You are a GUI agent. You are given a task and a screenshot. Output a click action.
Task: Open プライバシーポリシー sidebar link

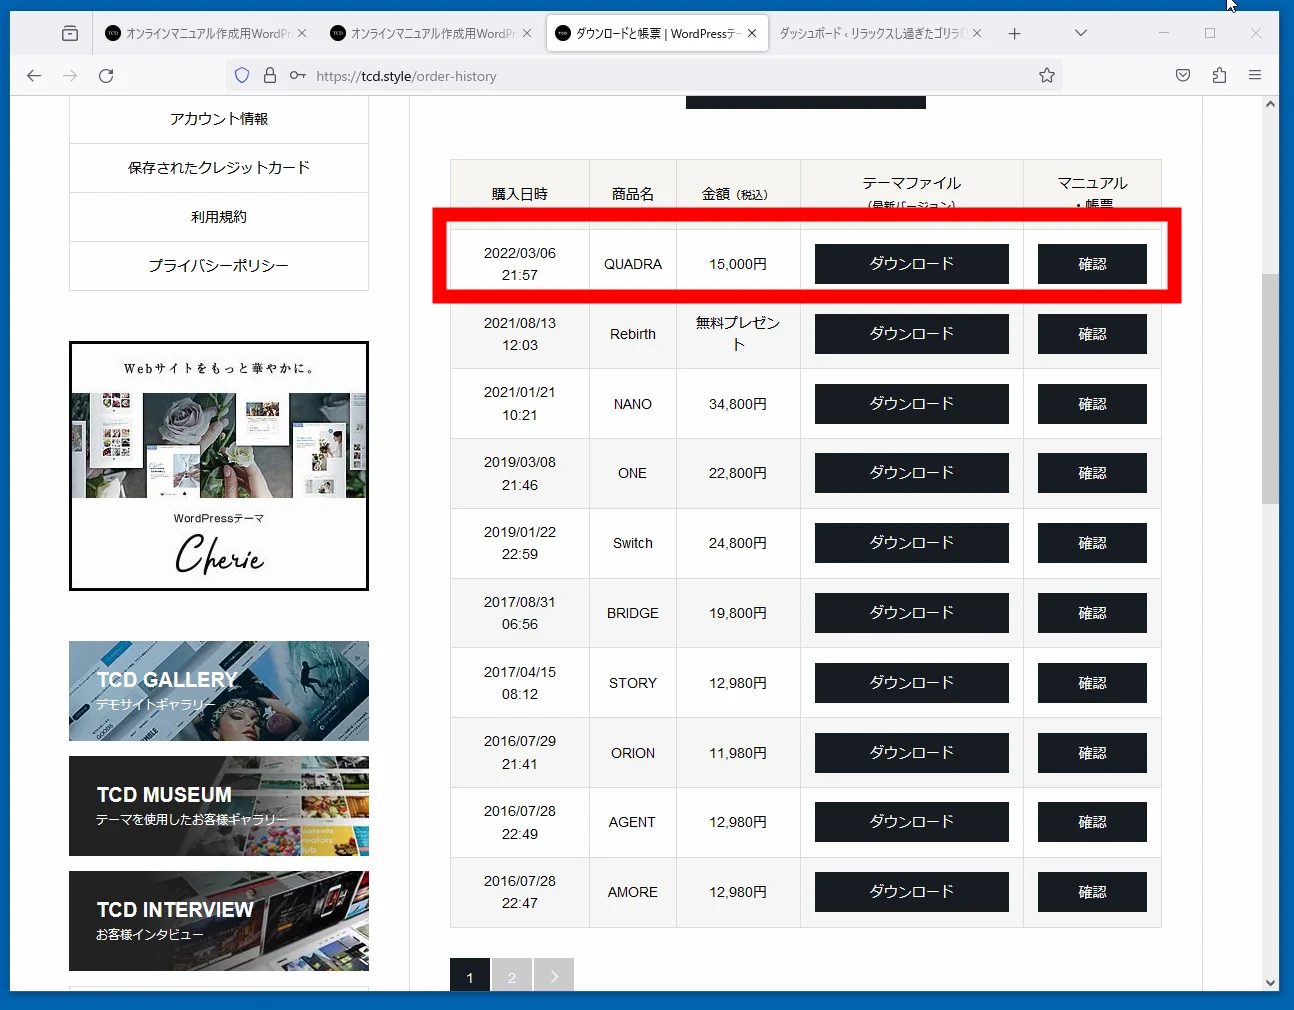[219, 266]
